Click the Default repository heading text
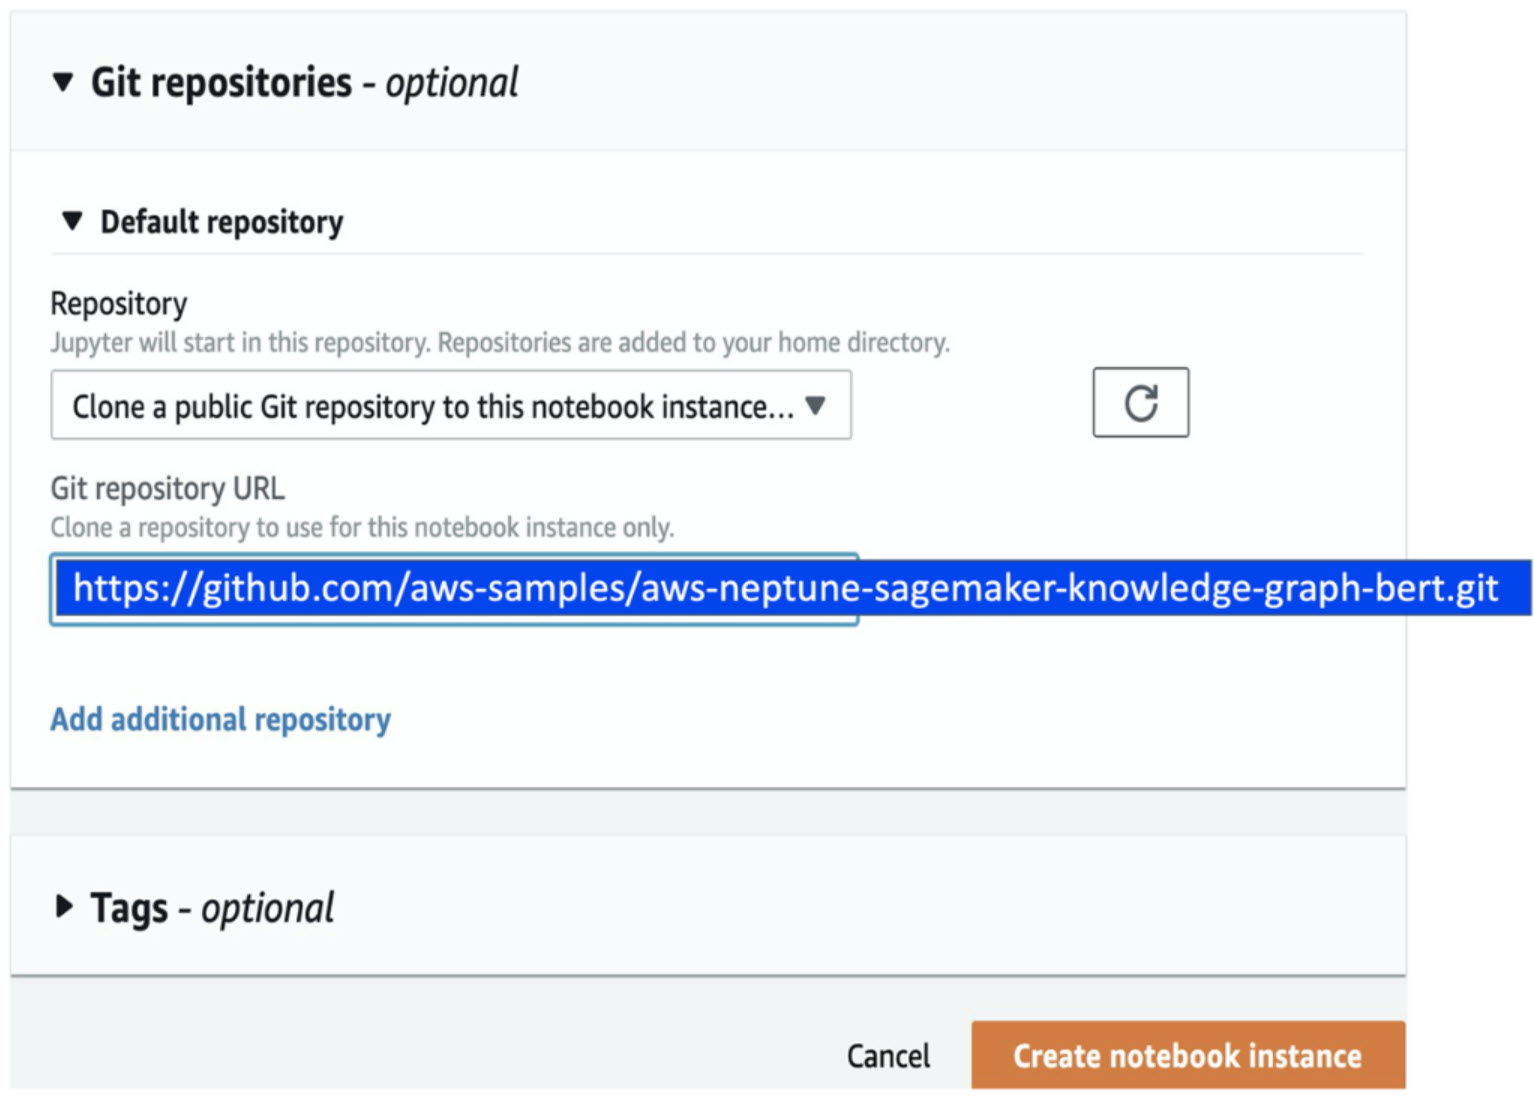 221,222
